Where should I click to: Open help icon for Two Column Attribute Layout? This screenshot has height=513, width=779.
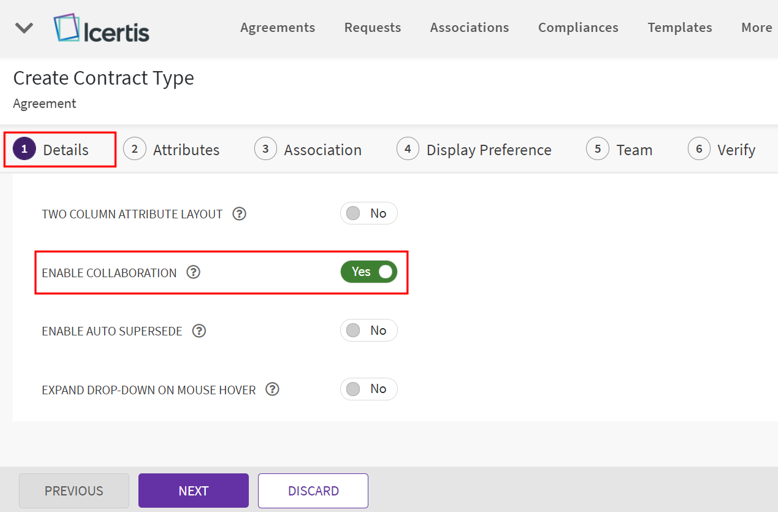click(239, 214)
